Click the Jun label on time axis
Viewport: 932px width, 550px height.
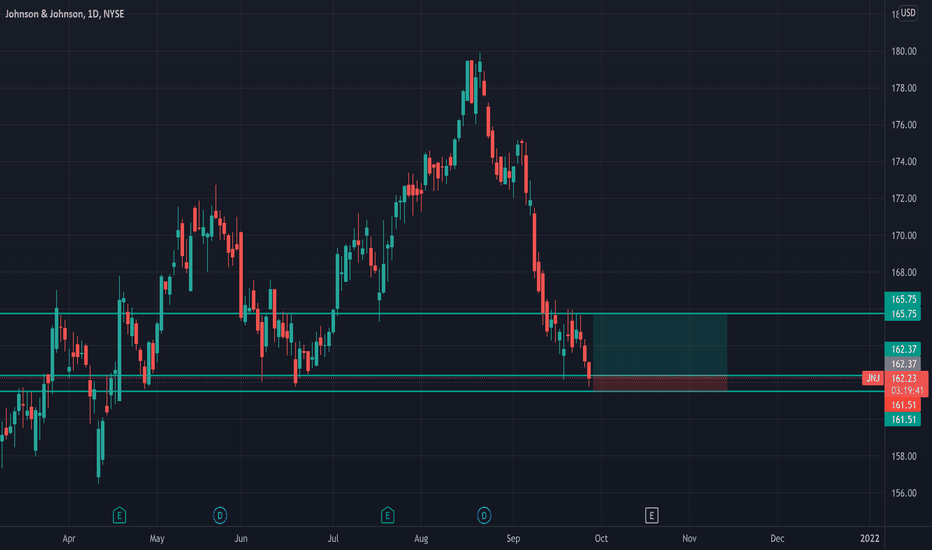[x=241, y=539]
